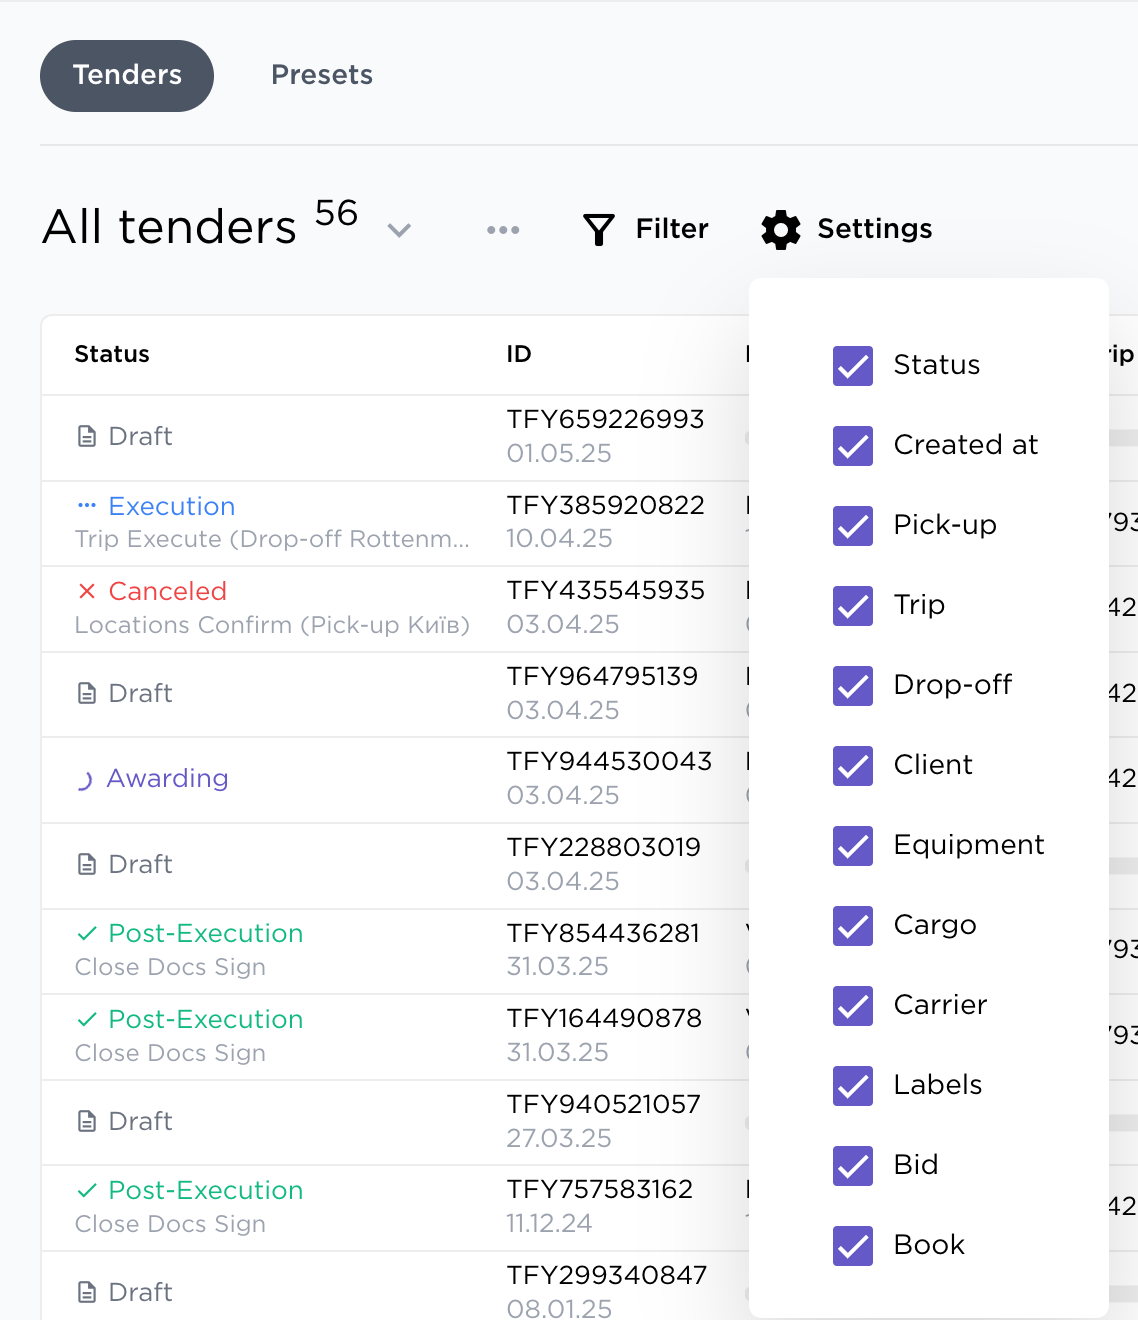Uncheck the Book column checkbox

pos(853,1246)
